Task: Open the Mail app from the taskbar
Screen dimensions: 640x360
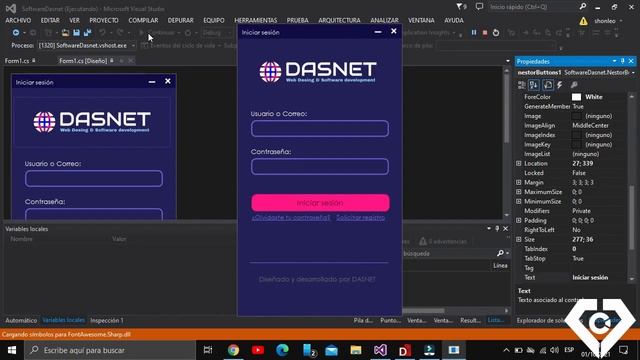Action: click(x=331, y=350)
